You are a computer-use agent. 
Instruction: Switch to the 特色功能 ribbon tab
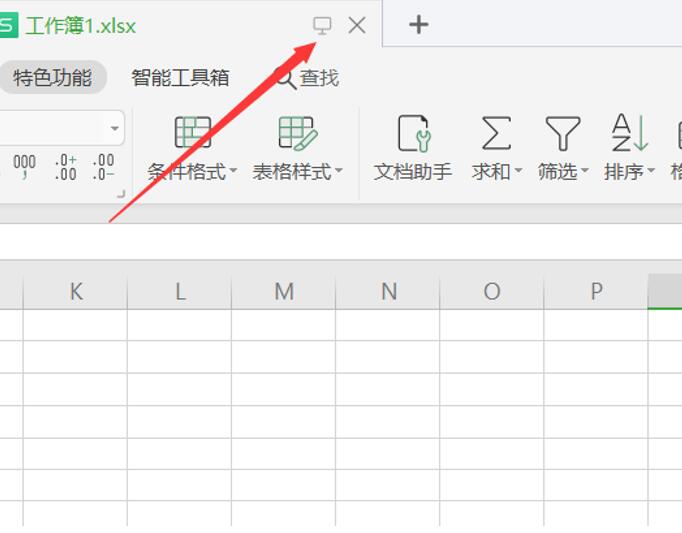pyautogui.click(x=53, y=77)
